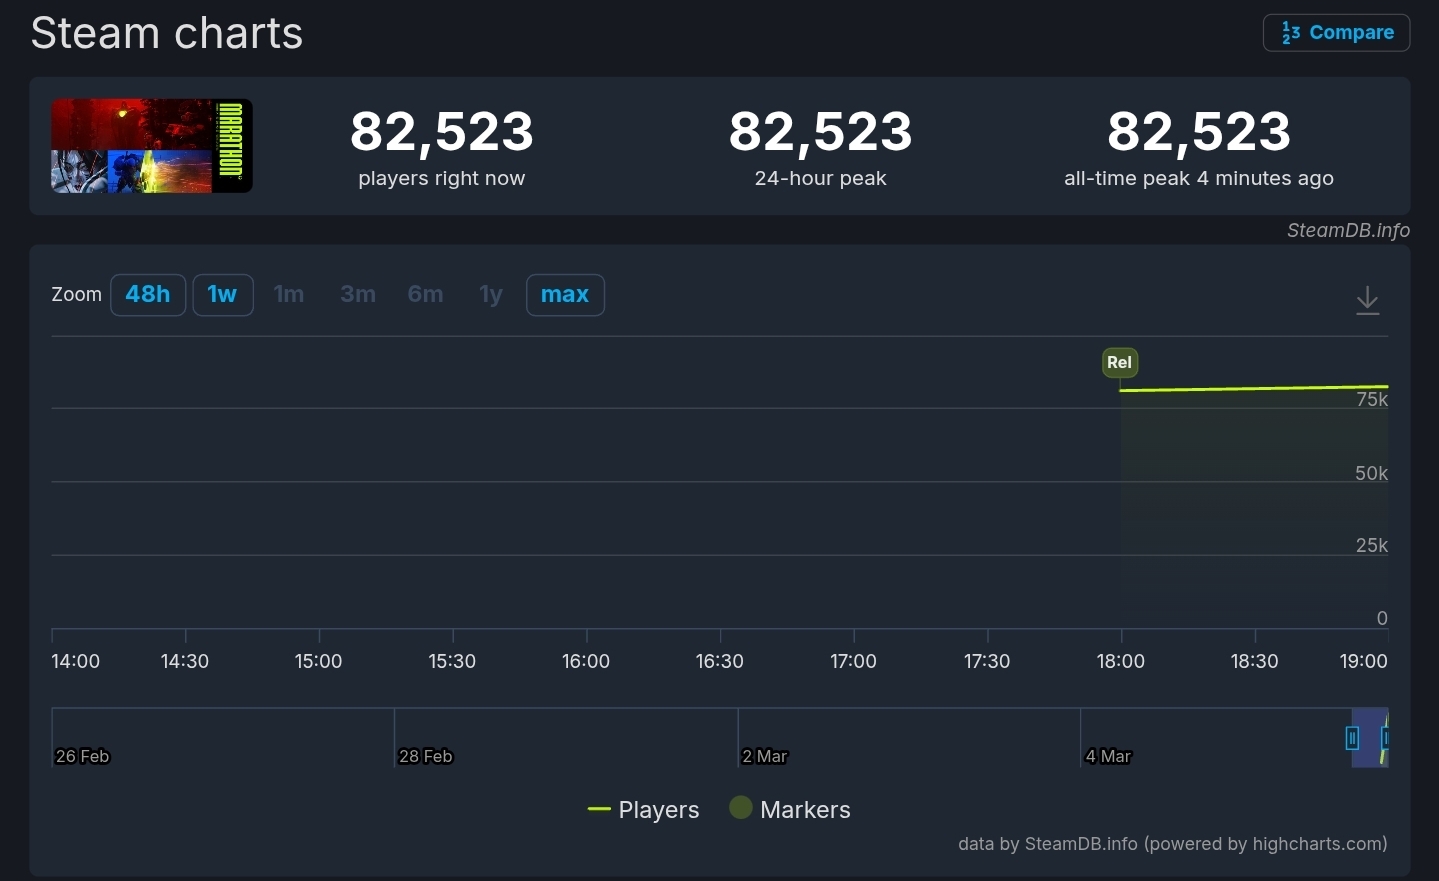
Task: Click the 14:00 axis label
Action: (76, 661)
